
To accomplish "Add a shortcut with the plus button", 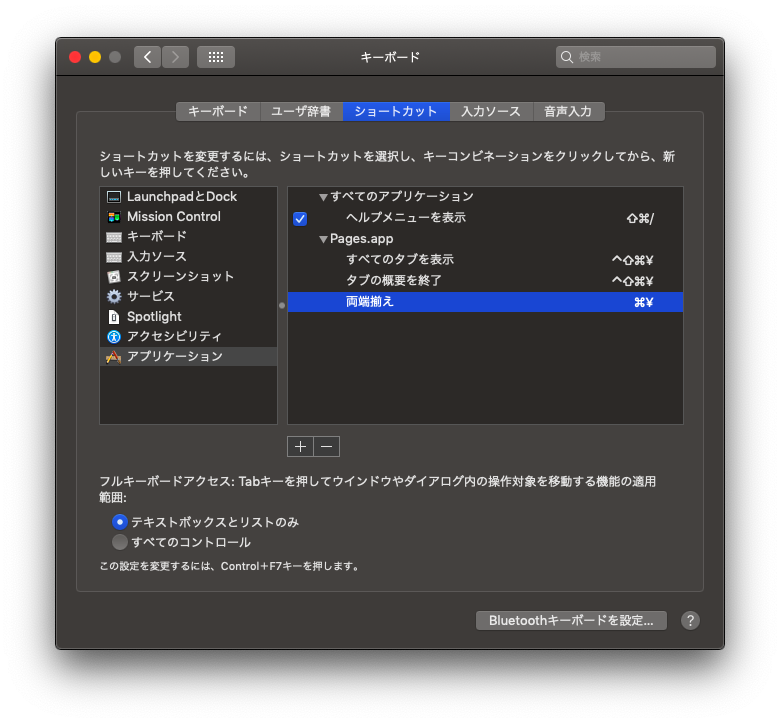I will pos(300,447).
